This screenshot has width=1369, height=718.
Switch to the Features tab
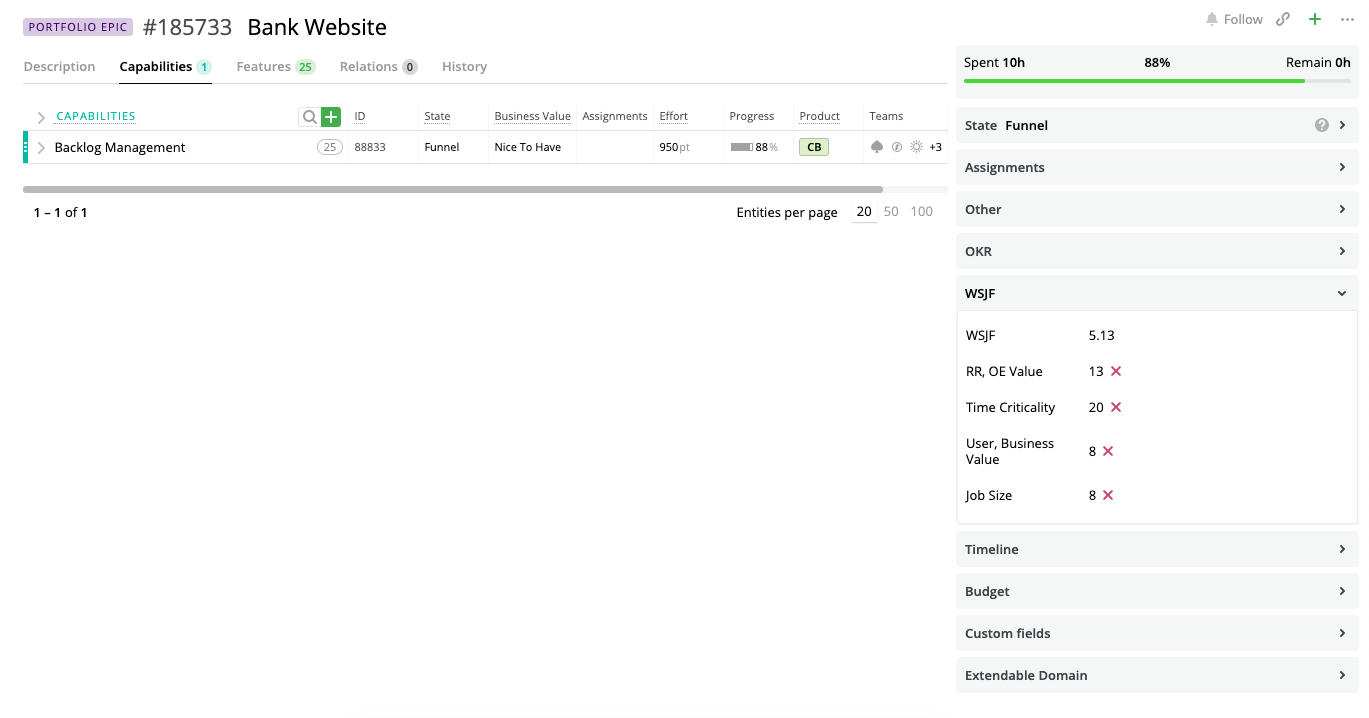point(264,67)
